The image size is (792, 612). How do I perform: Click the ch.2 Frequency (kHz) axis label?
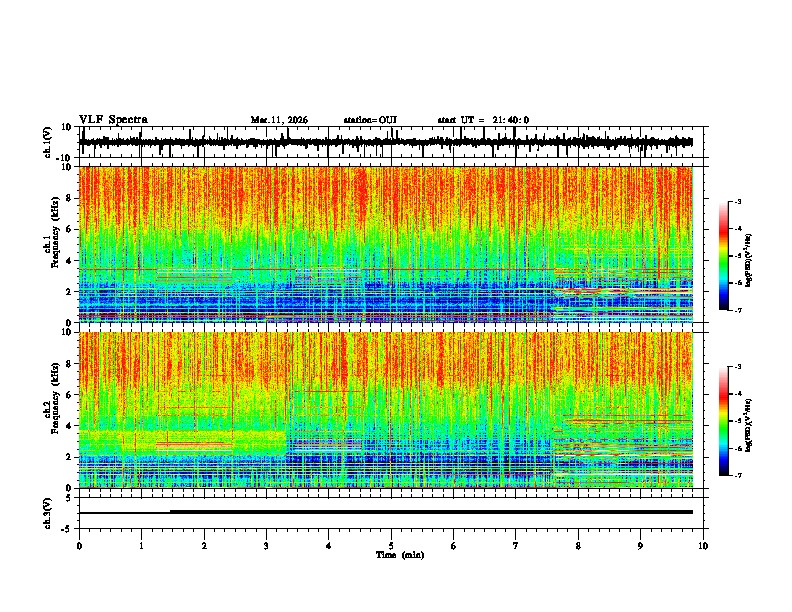54,398
